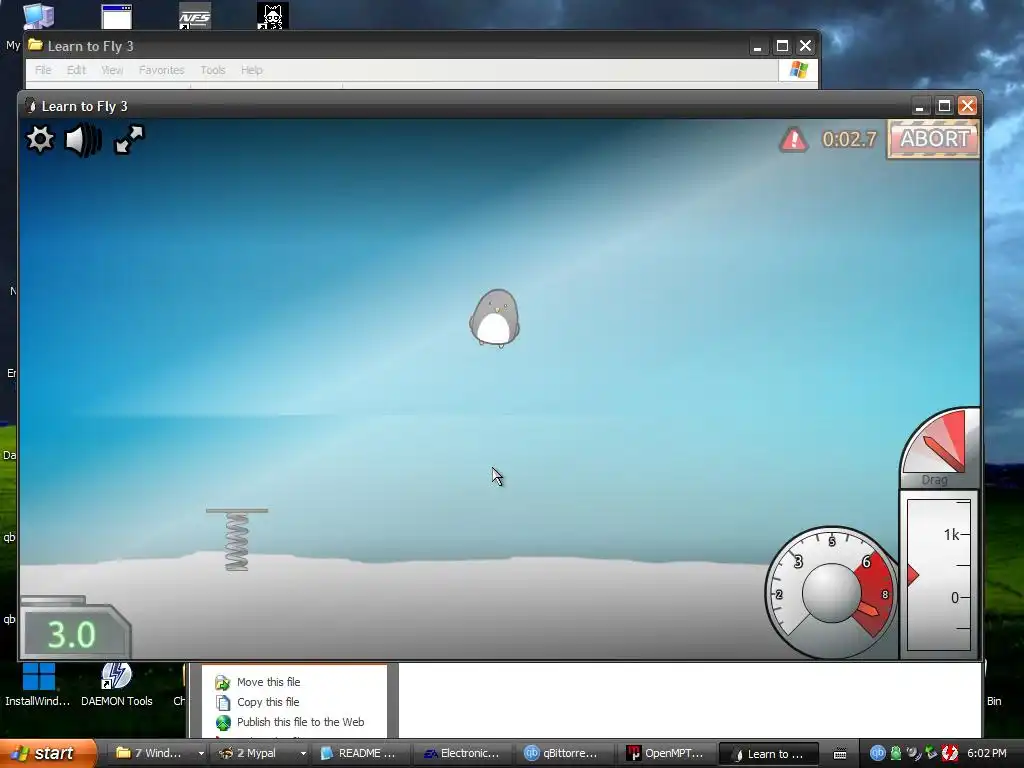1024x768 pixels.
Task: Open the game settings gear
Action: tap(40, 139)
